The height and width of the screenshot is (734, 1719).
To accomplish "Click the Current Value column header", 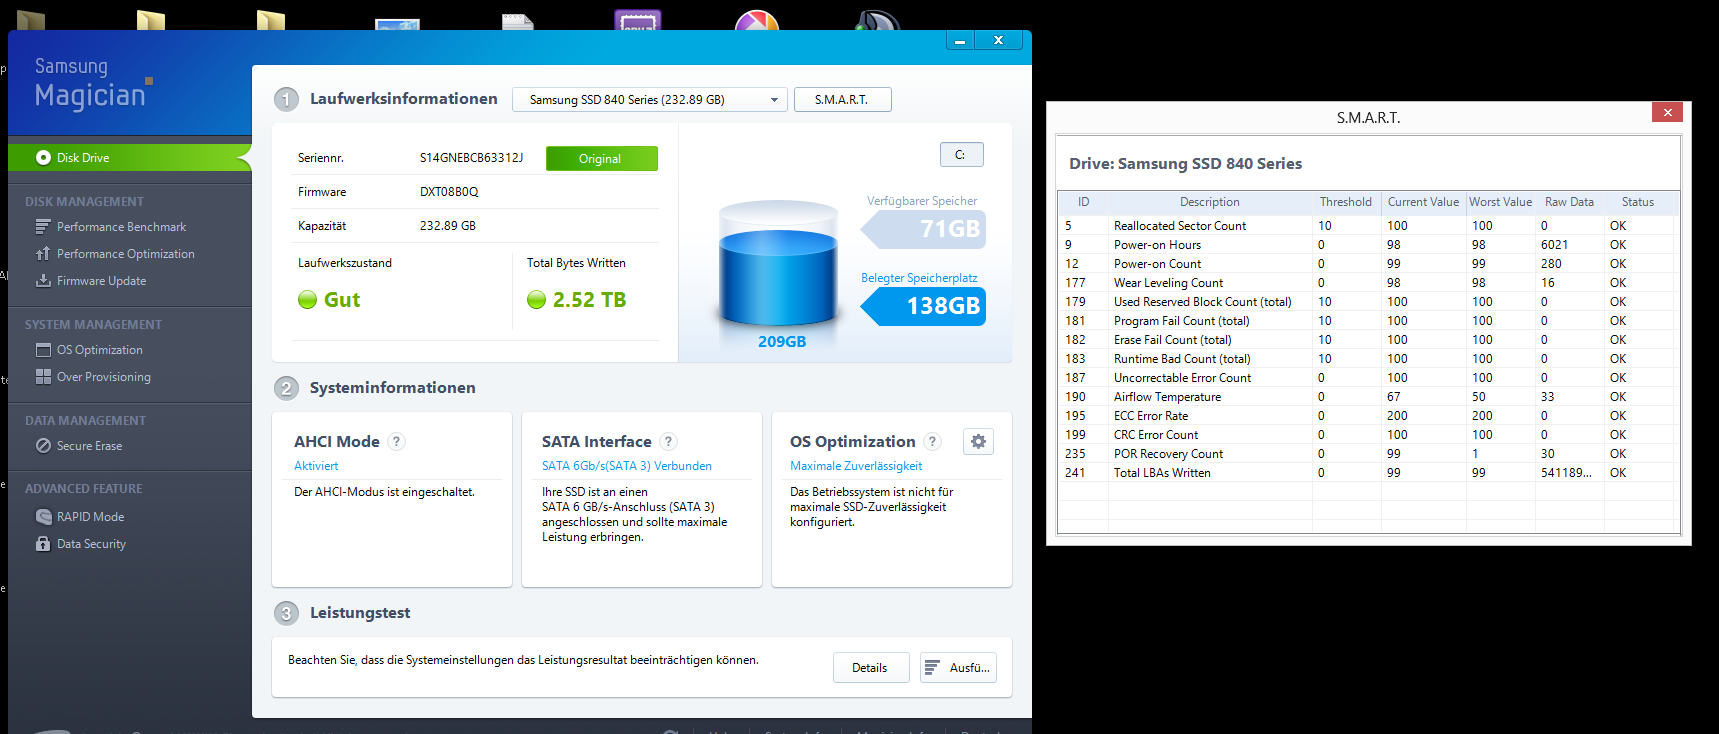I will (x=1423, y=202).
